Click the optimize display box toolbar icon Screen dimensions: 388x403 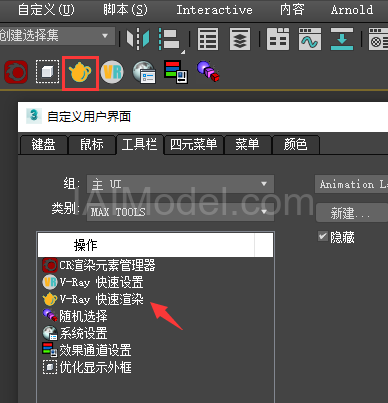47,72
